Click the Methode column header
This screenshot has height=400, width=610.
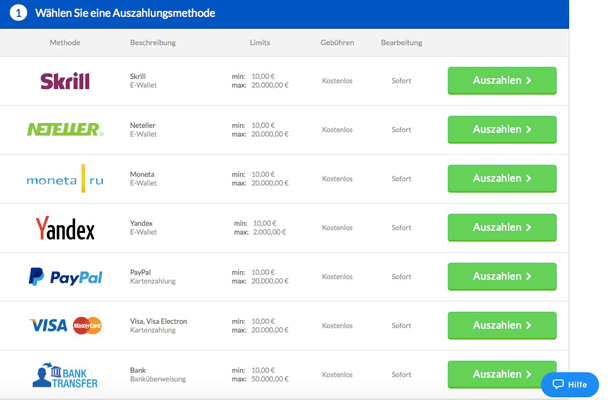[65, 42]
